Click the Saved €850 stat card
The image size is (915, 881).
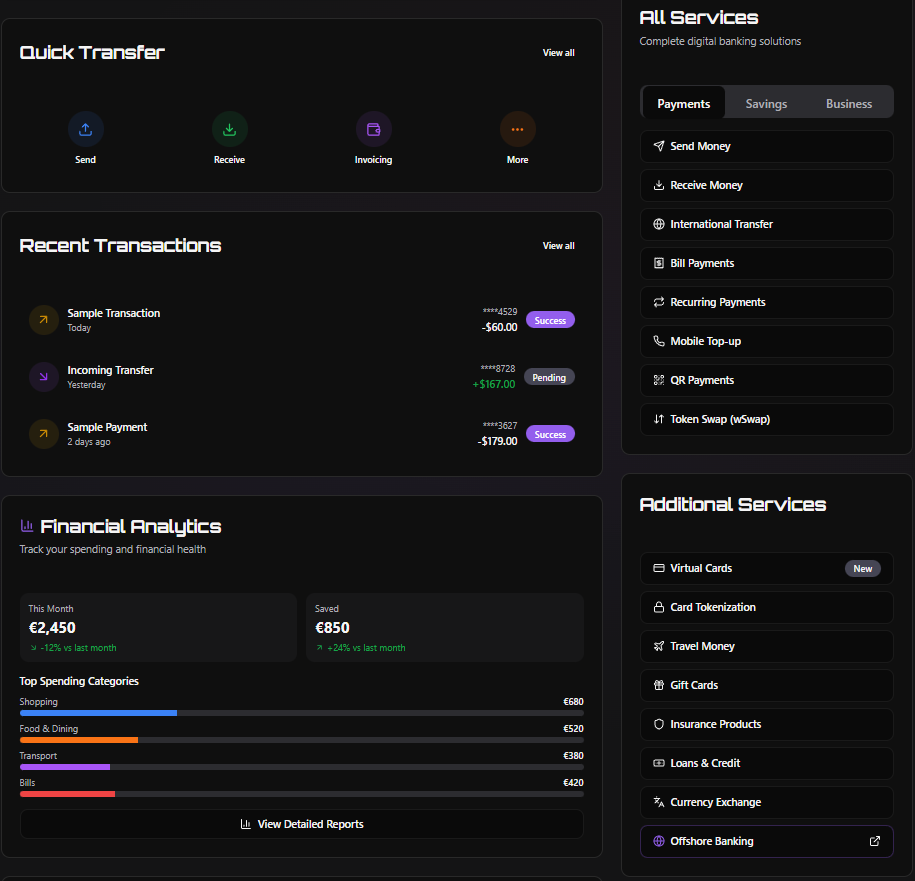point(444,627)
